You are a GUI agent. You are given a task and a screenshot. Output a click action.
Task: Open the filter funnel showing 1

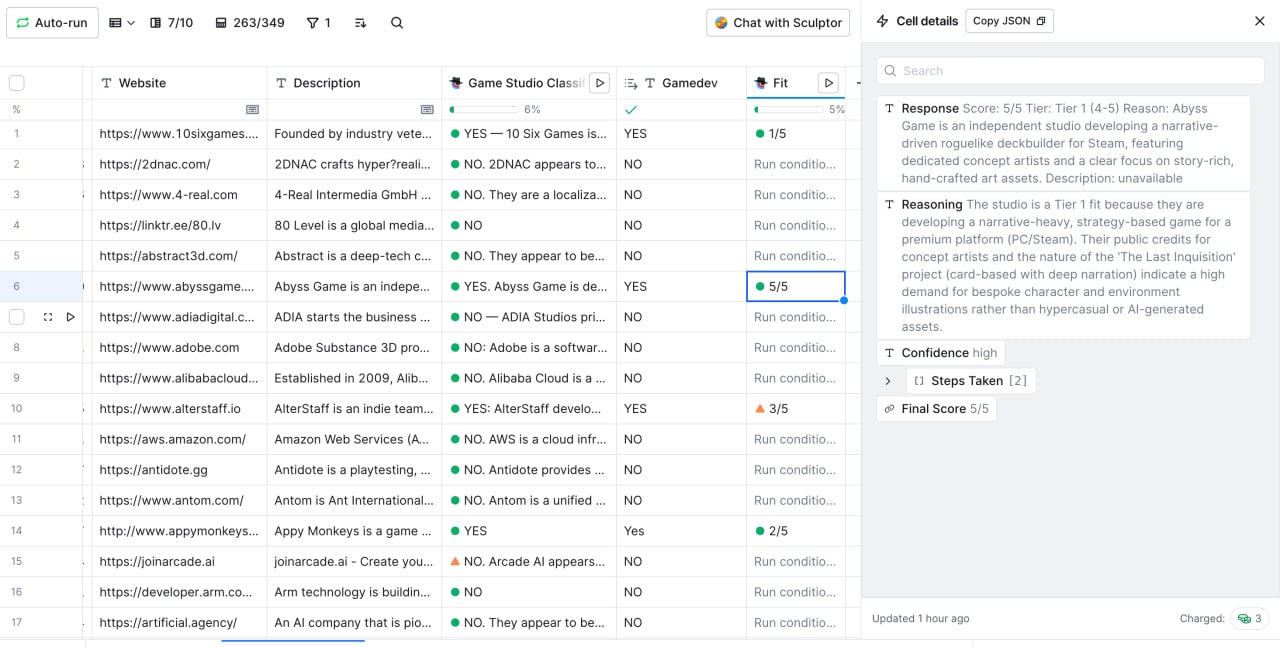point(318,23)
